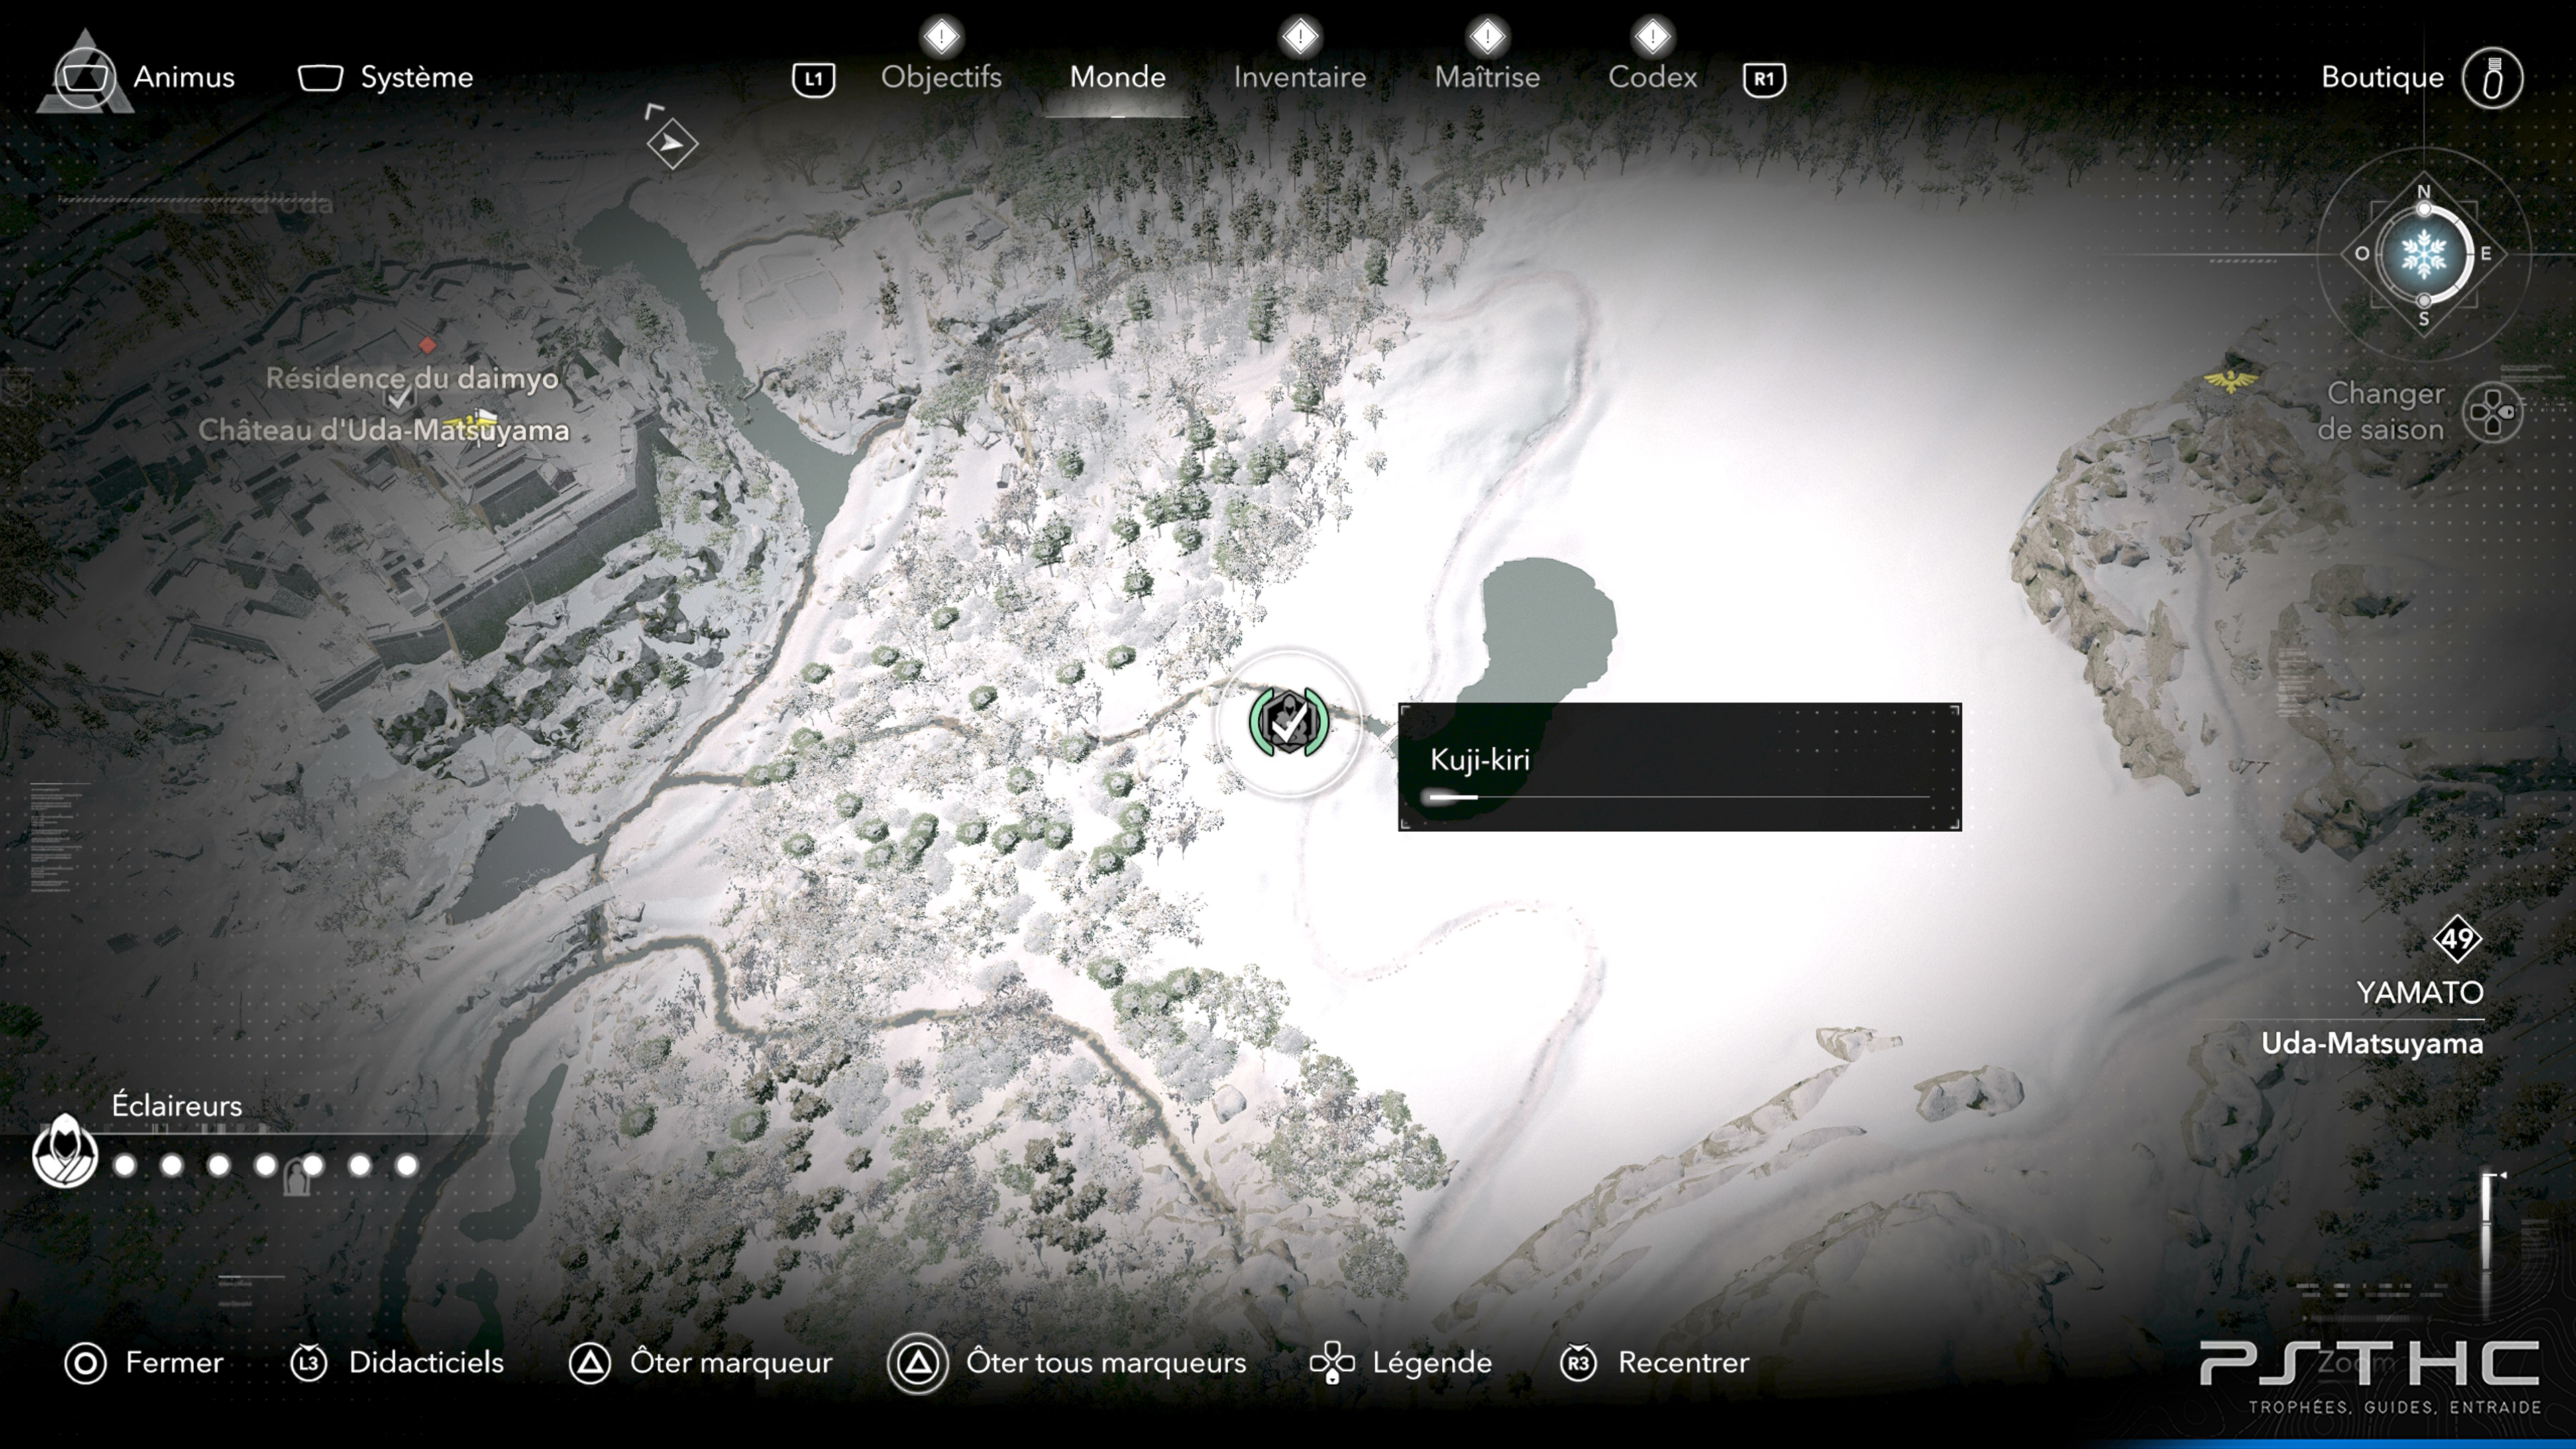Select the sixth Éclaireurs scout dot
Image resolution: width=2576 pixels, height=1449 pixels.
[x=360, y=1165]
